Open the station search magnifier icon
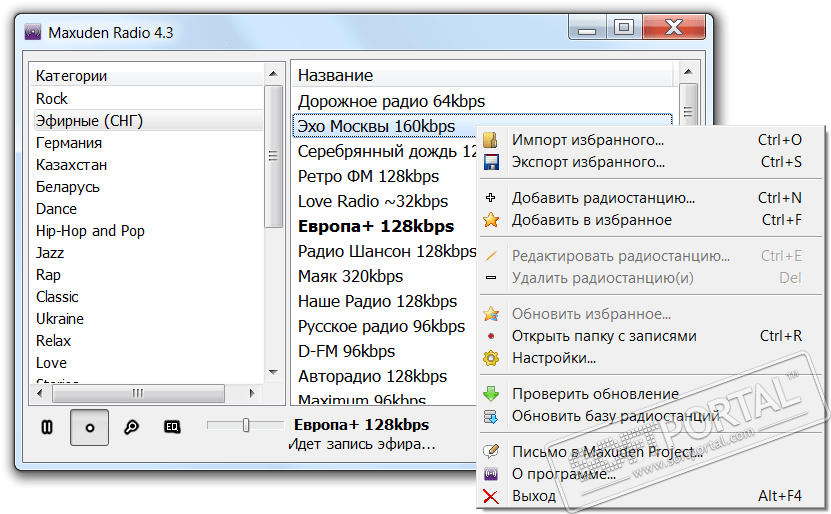The height and width of the screenshot is (514, 831). [x=131, y=427]
